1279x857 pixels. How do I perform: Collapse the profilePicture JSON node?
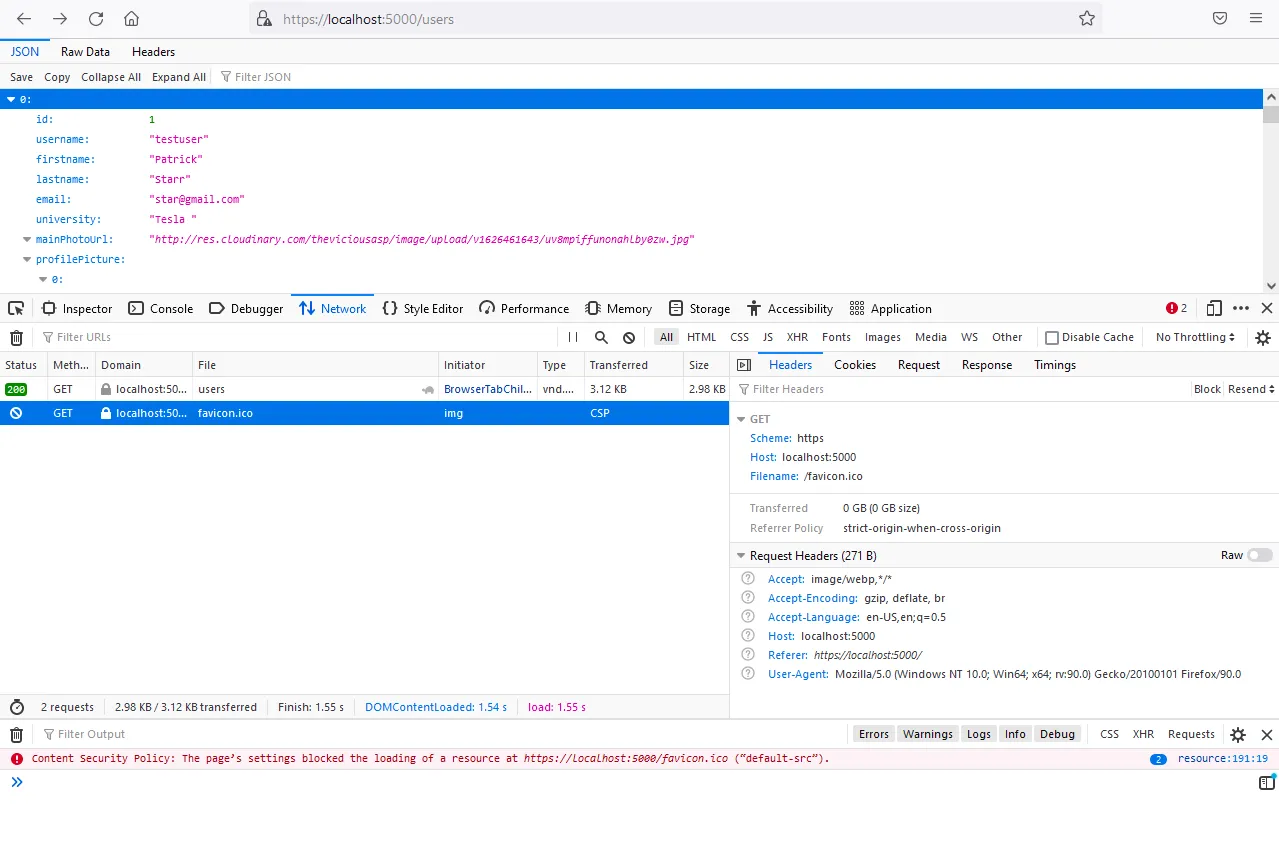pyautogui.click(x=27, y=259)
